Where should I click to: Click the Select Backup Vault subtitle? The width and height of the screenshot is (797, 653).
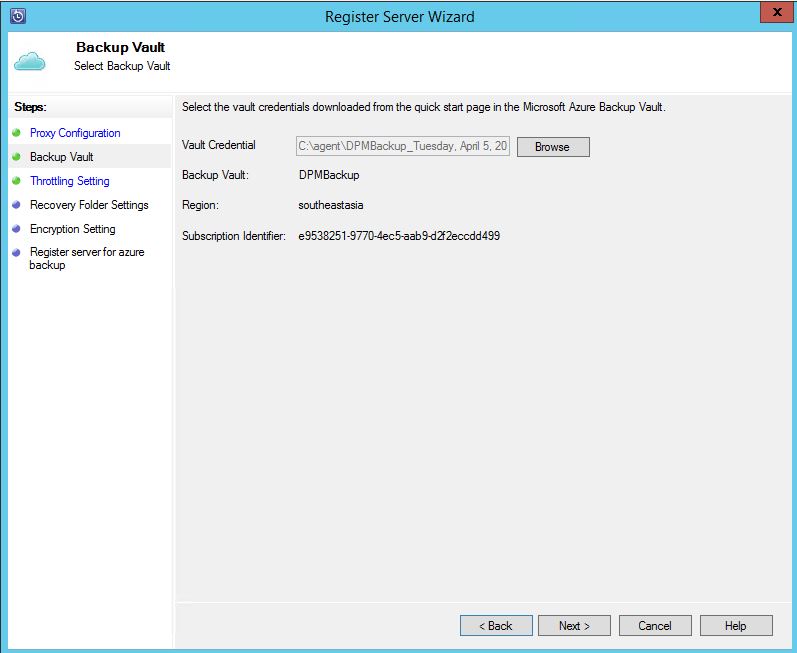tap(122, 66)
